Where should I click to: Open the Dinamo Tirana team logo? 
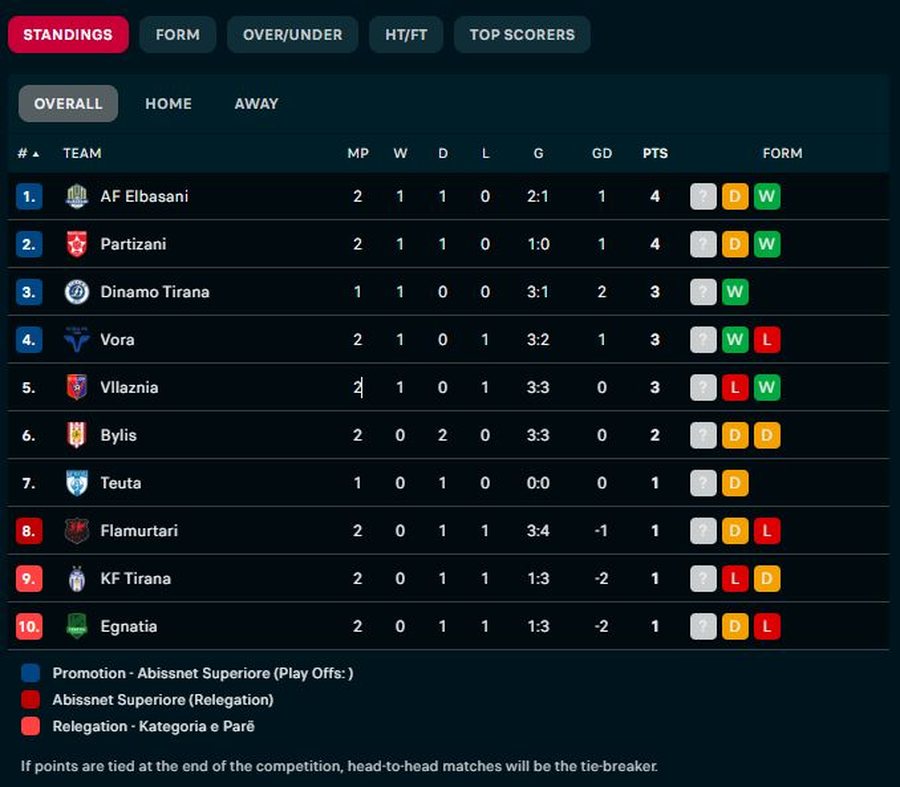point(77,292)
